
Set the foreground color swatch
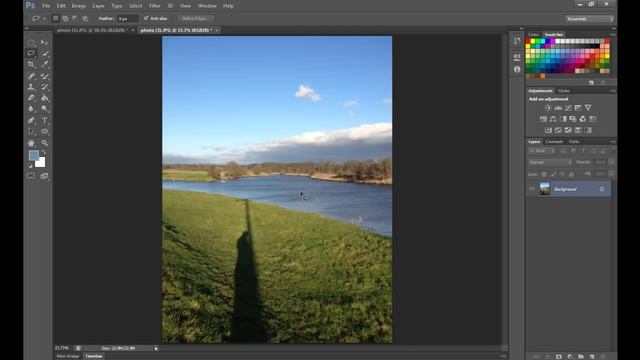click(x=34, y=155)
